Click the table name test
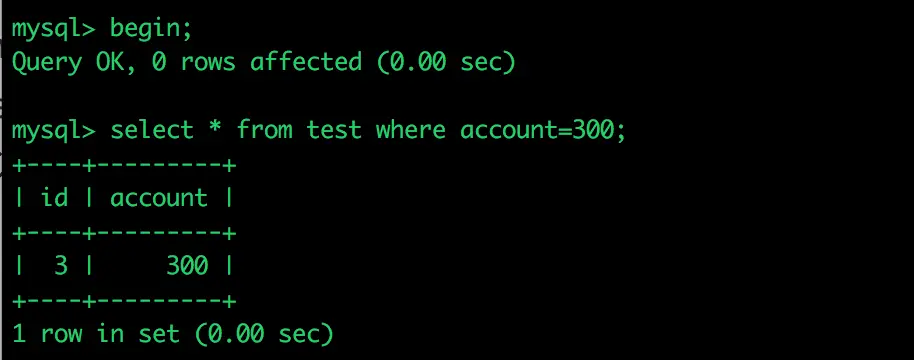This screenshot has width=914, height=360. coord(334,129)
